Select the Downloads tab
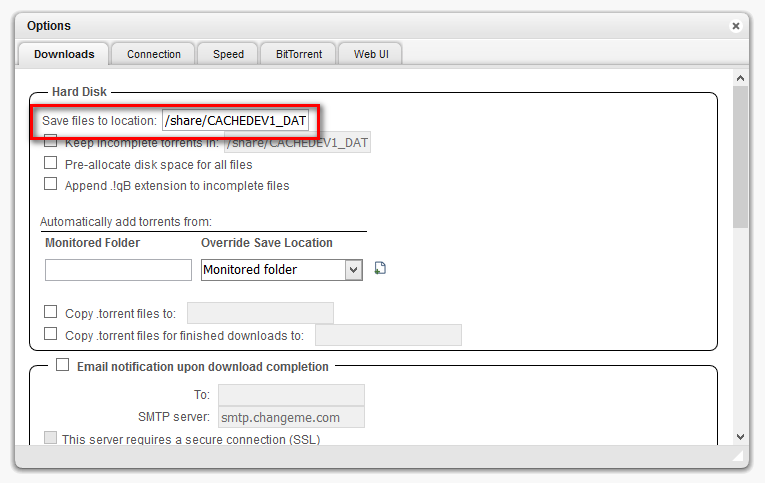 click(64, 54)
